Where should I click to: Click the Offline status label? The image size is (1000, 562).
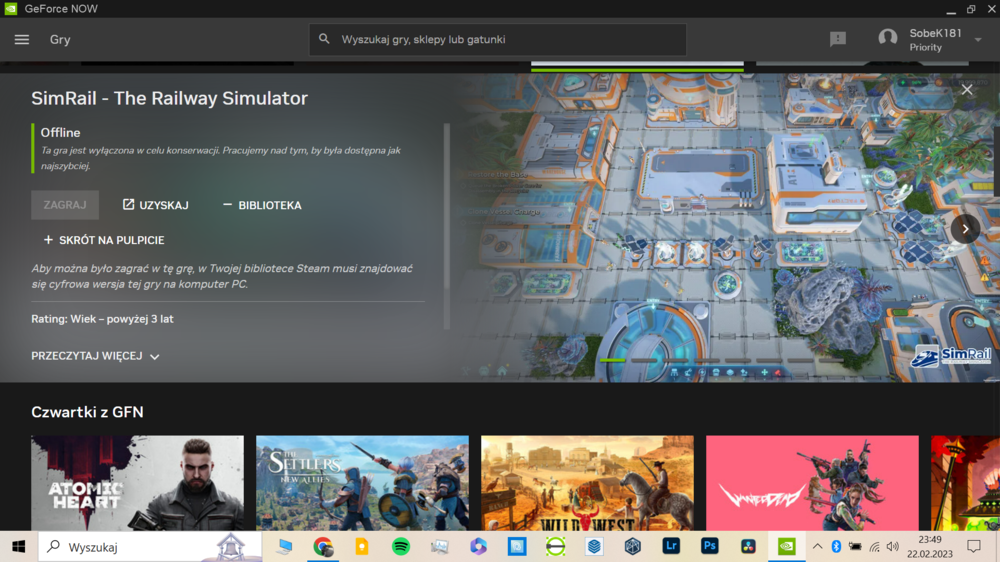[x=61, y=133]
